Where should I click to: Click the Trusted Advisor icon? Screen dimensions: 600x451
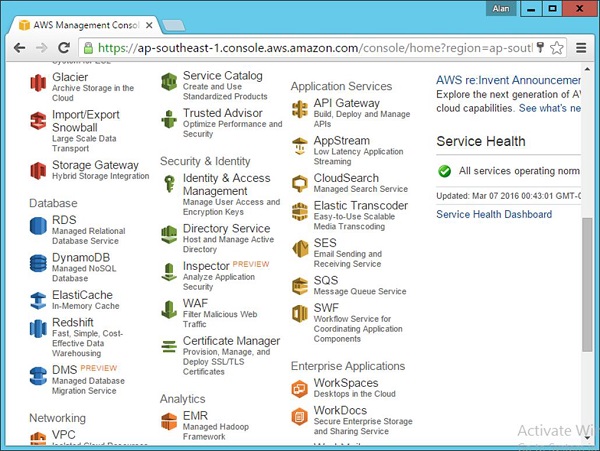pos(169,119)
